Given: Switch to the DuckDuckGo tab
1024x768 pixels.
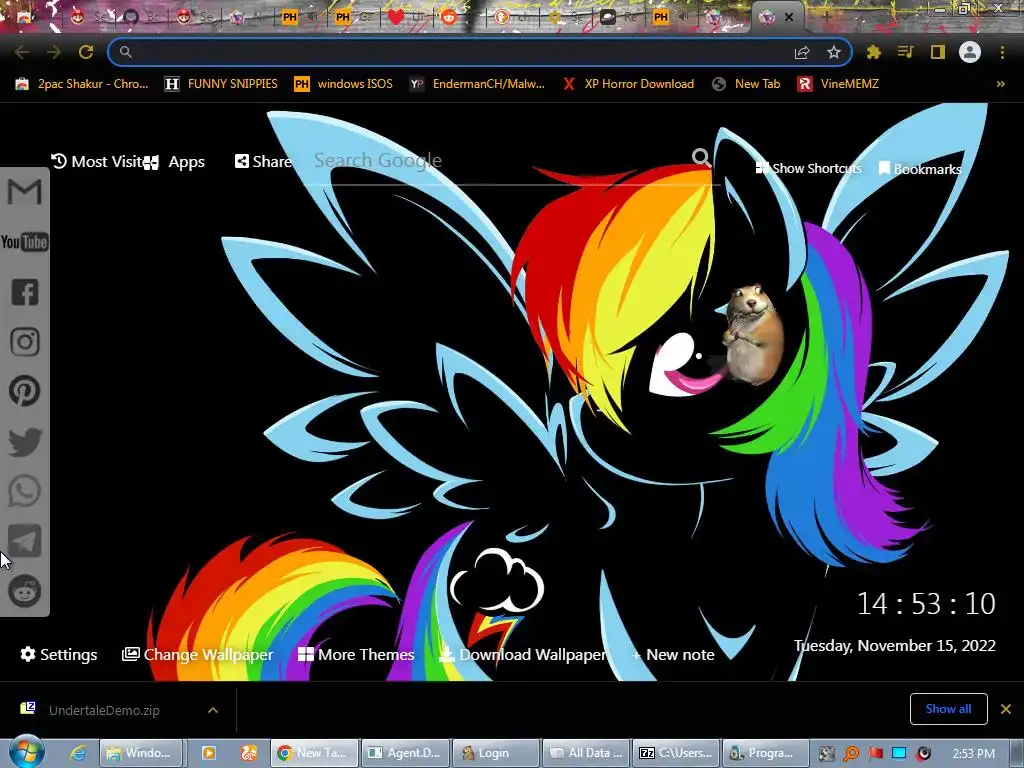Looking at the screenshot, I should tap(502, 17).
